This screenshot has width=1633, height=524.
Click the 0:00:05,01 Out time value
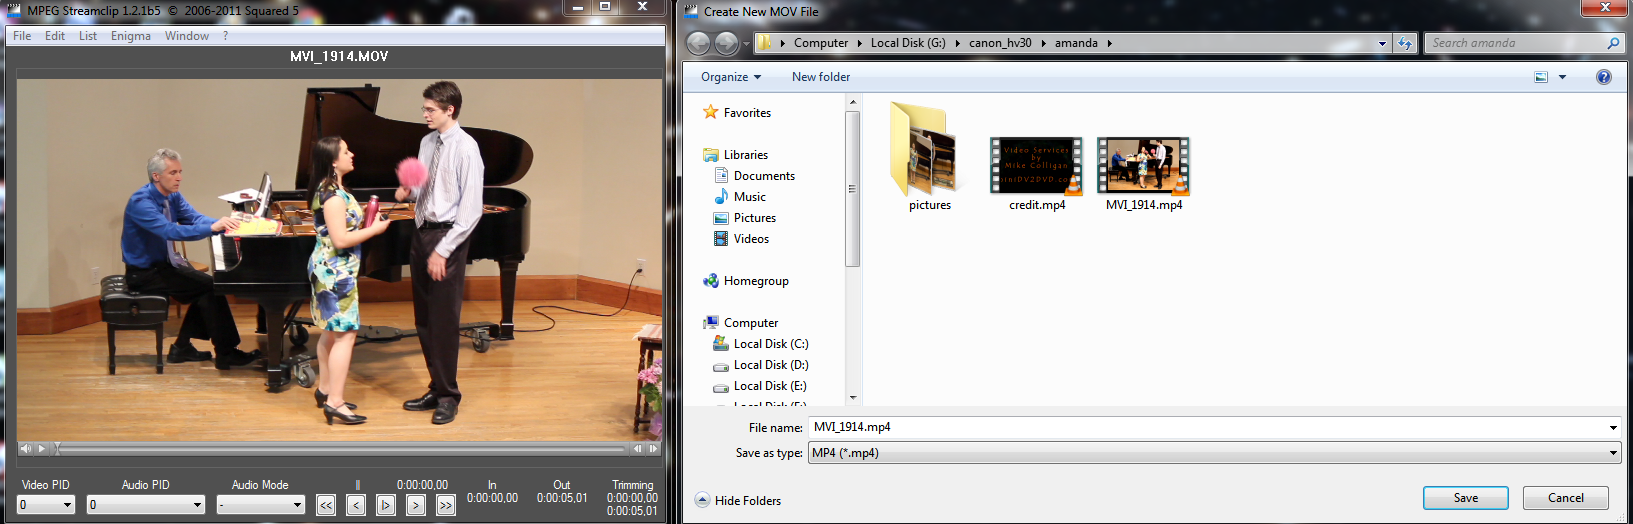point(562,498)
